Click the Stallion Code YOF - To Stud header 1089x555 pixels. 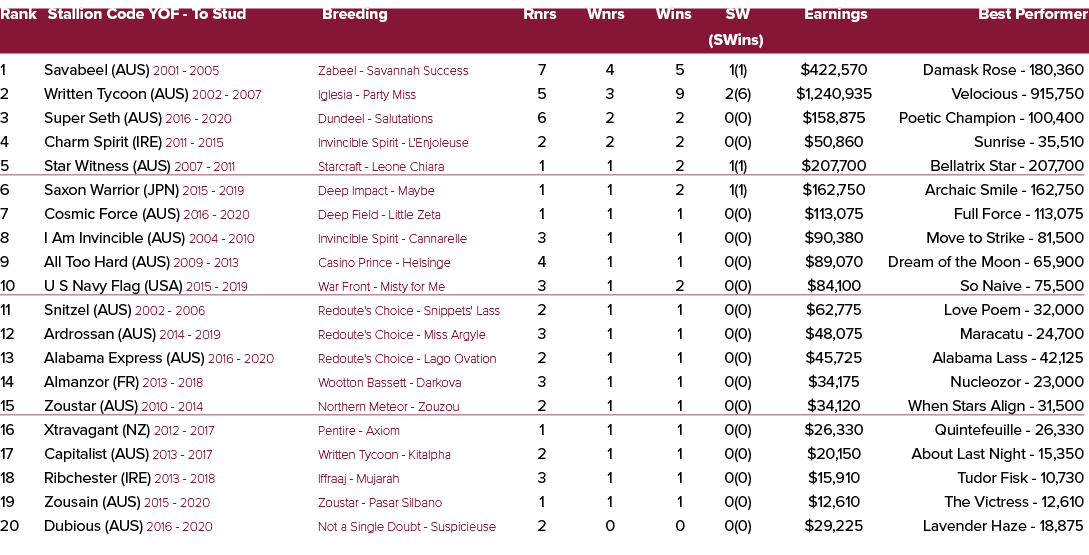click(x=147, y=15)
